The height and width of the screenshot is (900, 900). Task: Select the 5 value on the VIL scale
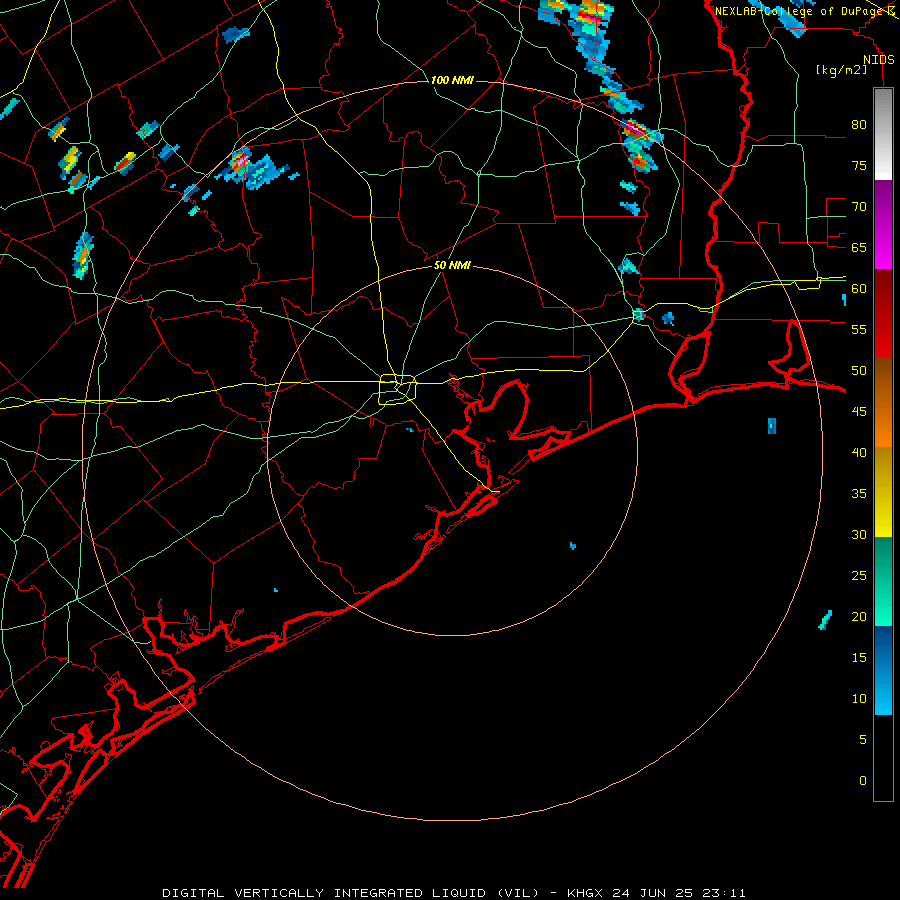click(863, 740)
